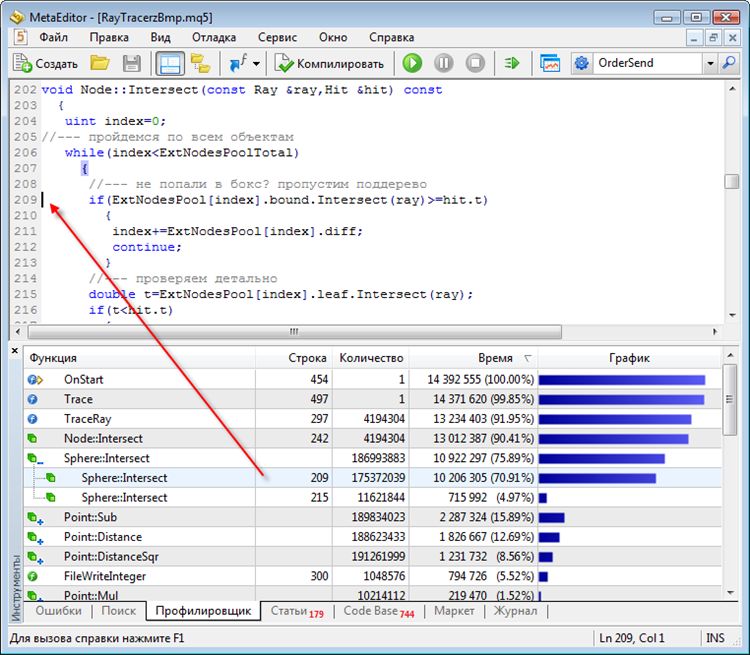Open the Правка menu
Screen dimensions: 750x655
[109, 37]
